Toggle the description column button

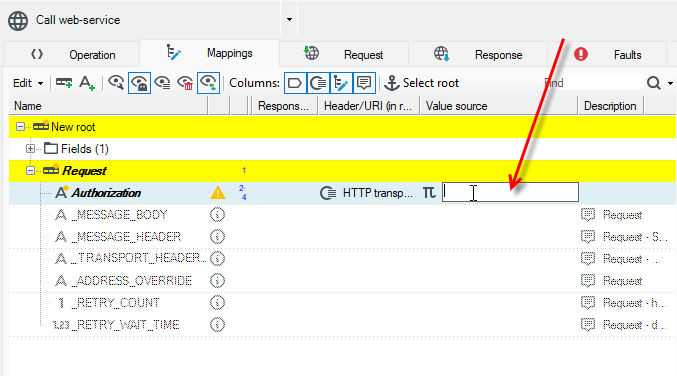(364, 83)
